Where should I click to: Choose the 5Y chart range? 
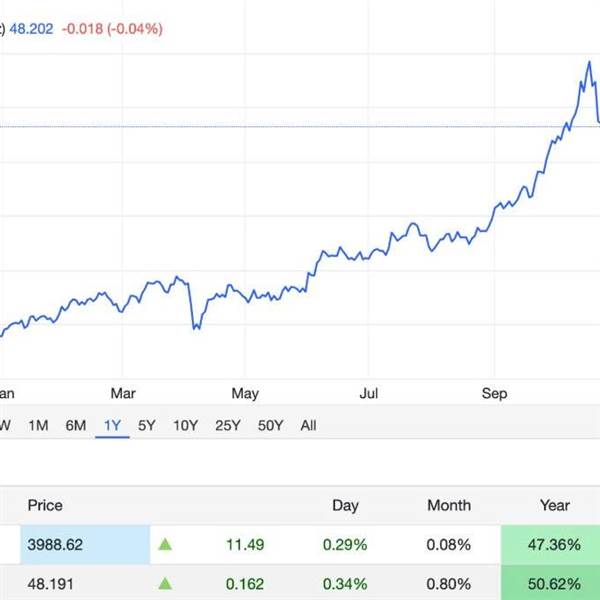(x=147, y=425)
